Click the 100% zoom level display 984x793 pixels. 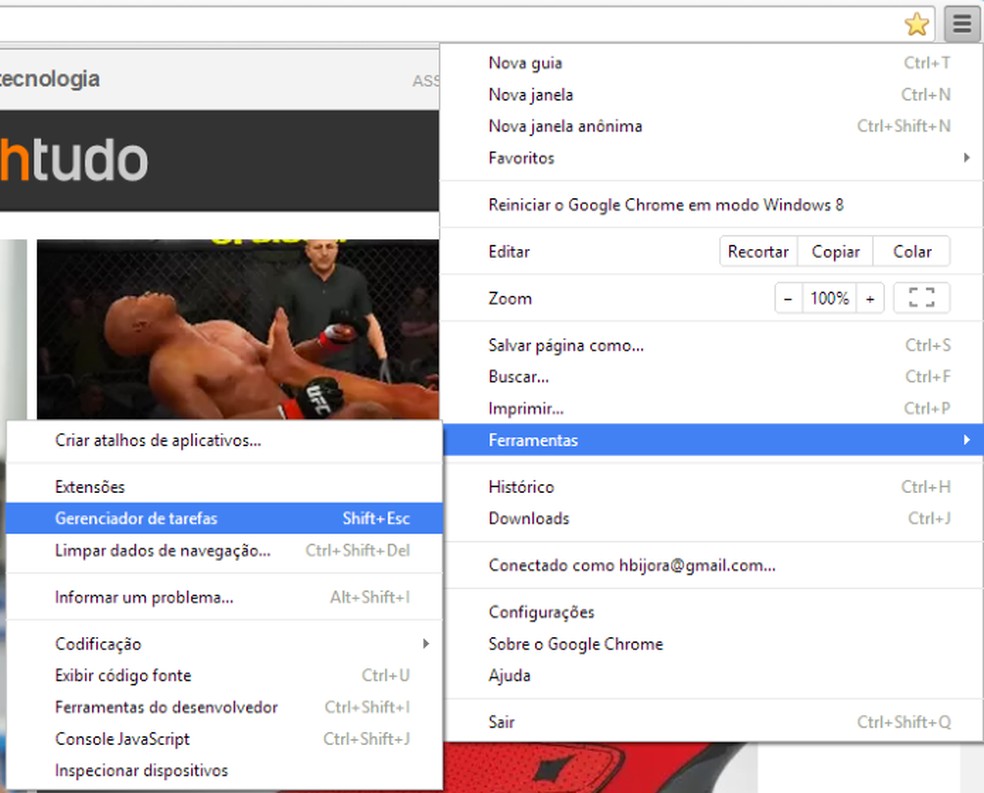tap(828, 297)
